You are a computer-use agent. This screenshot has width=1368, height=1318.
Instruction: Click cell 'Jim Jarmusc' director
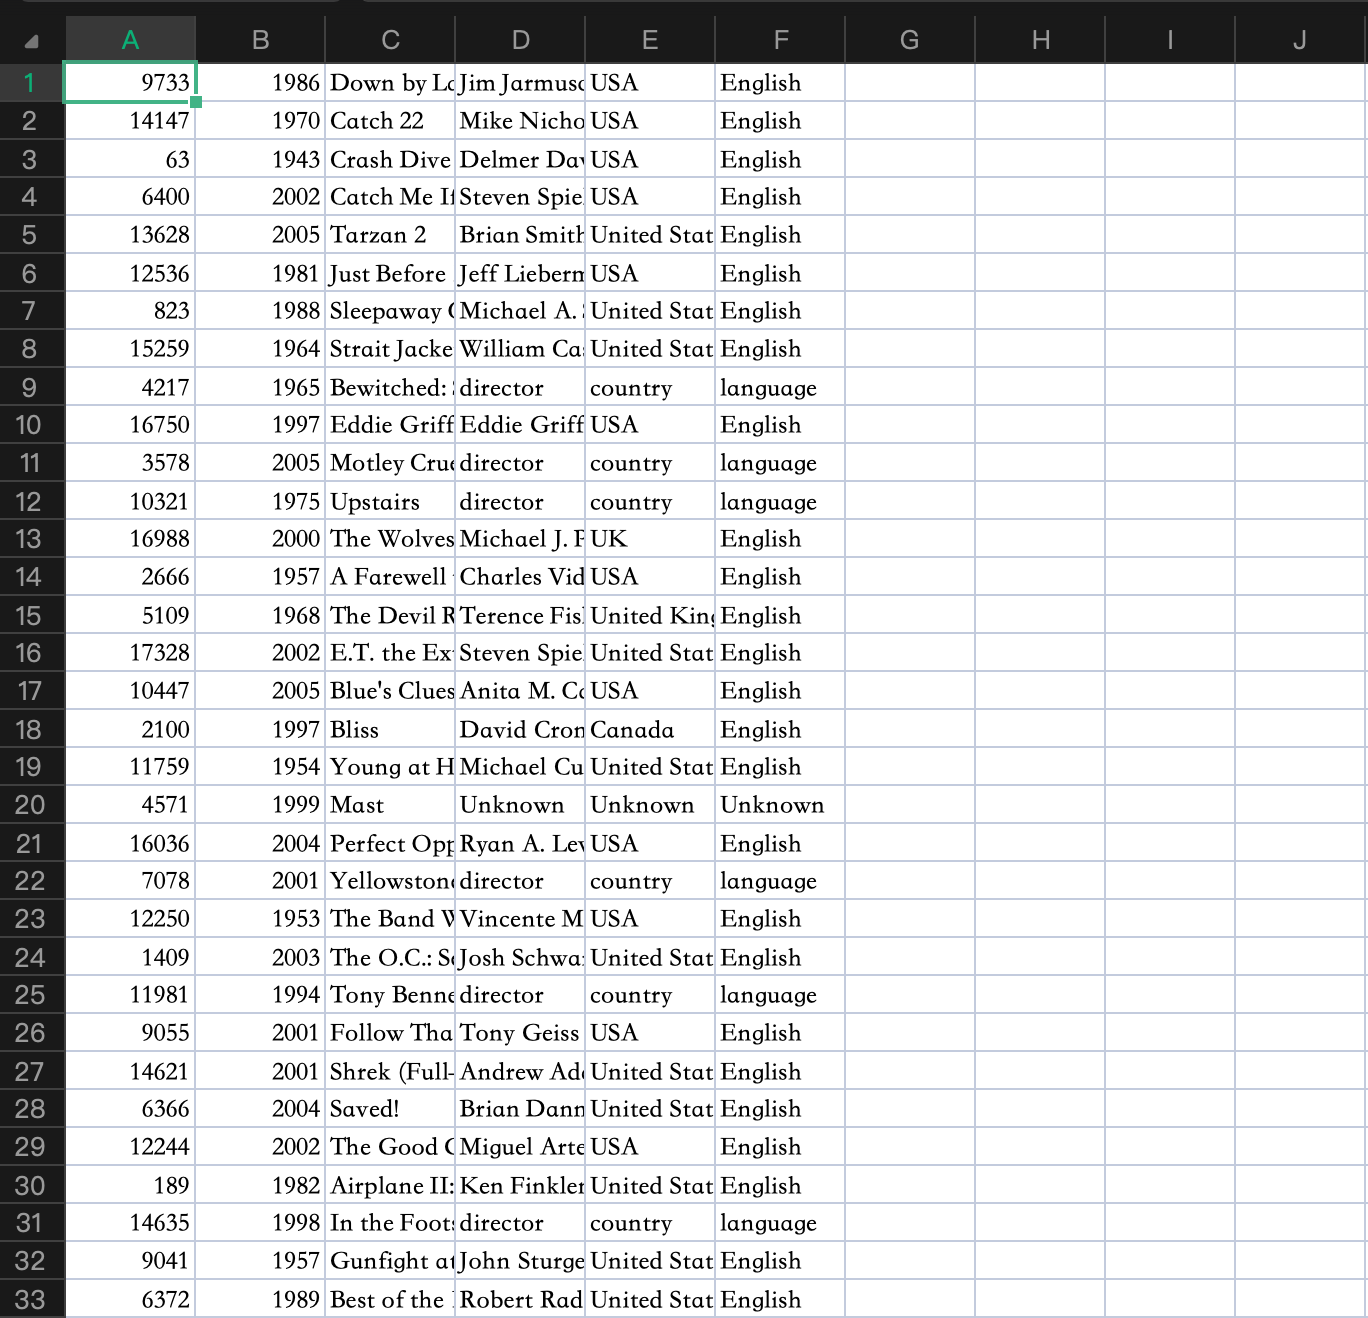click(520, 82)
